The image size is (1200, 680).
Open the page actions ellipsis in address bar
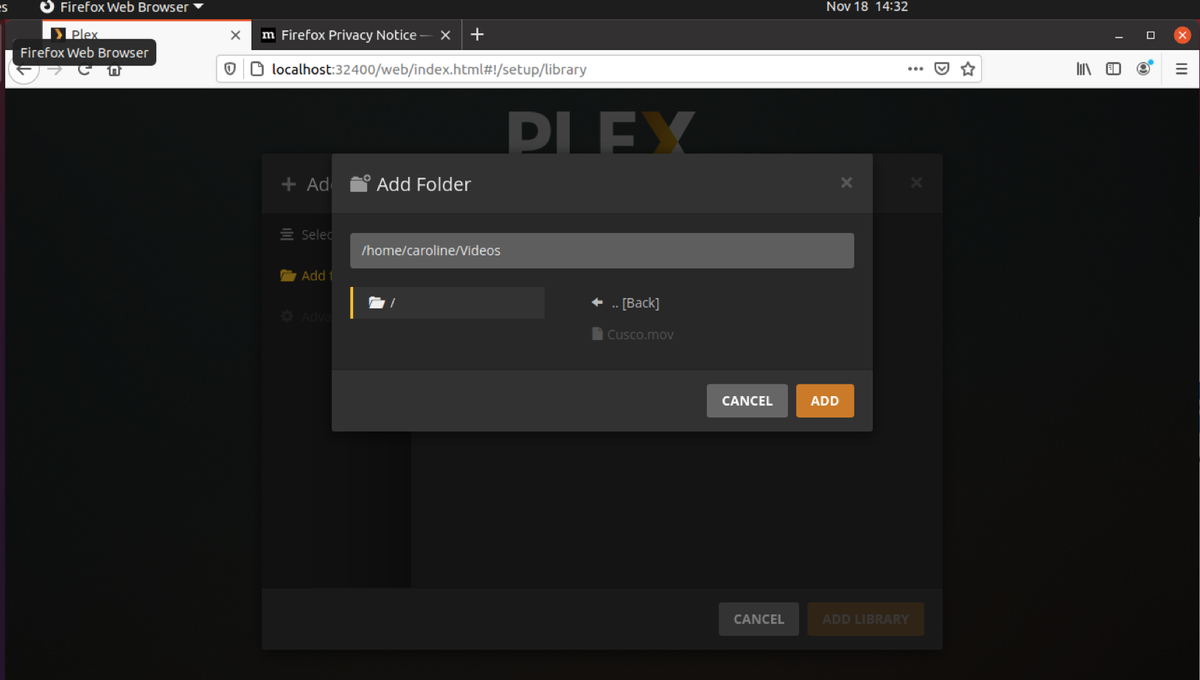[915, 68]
